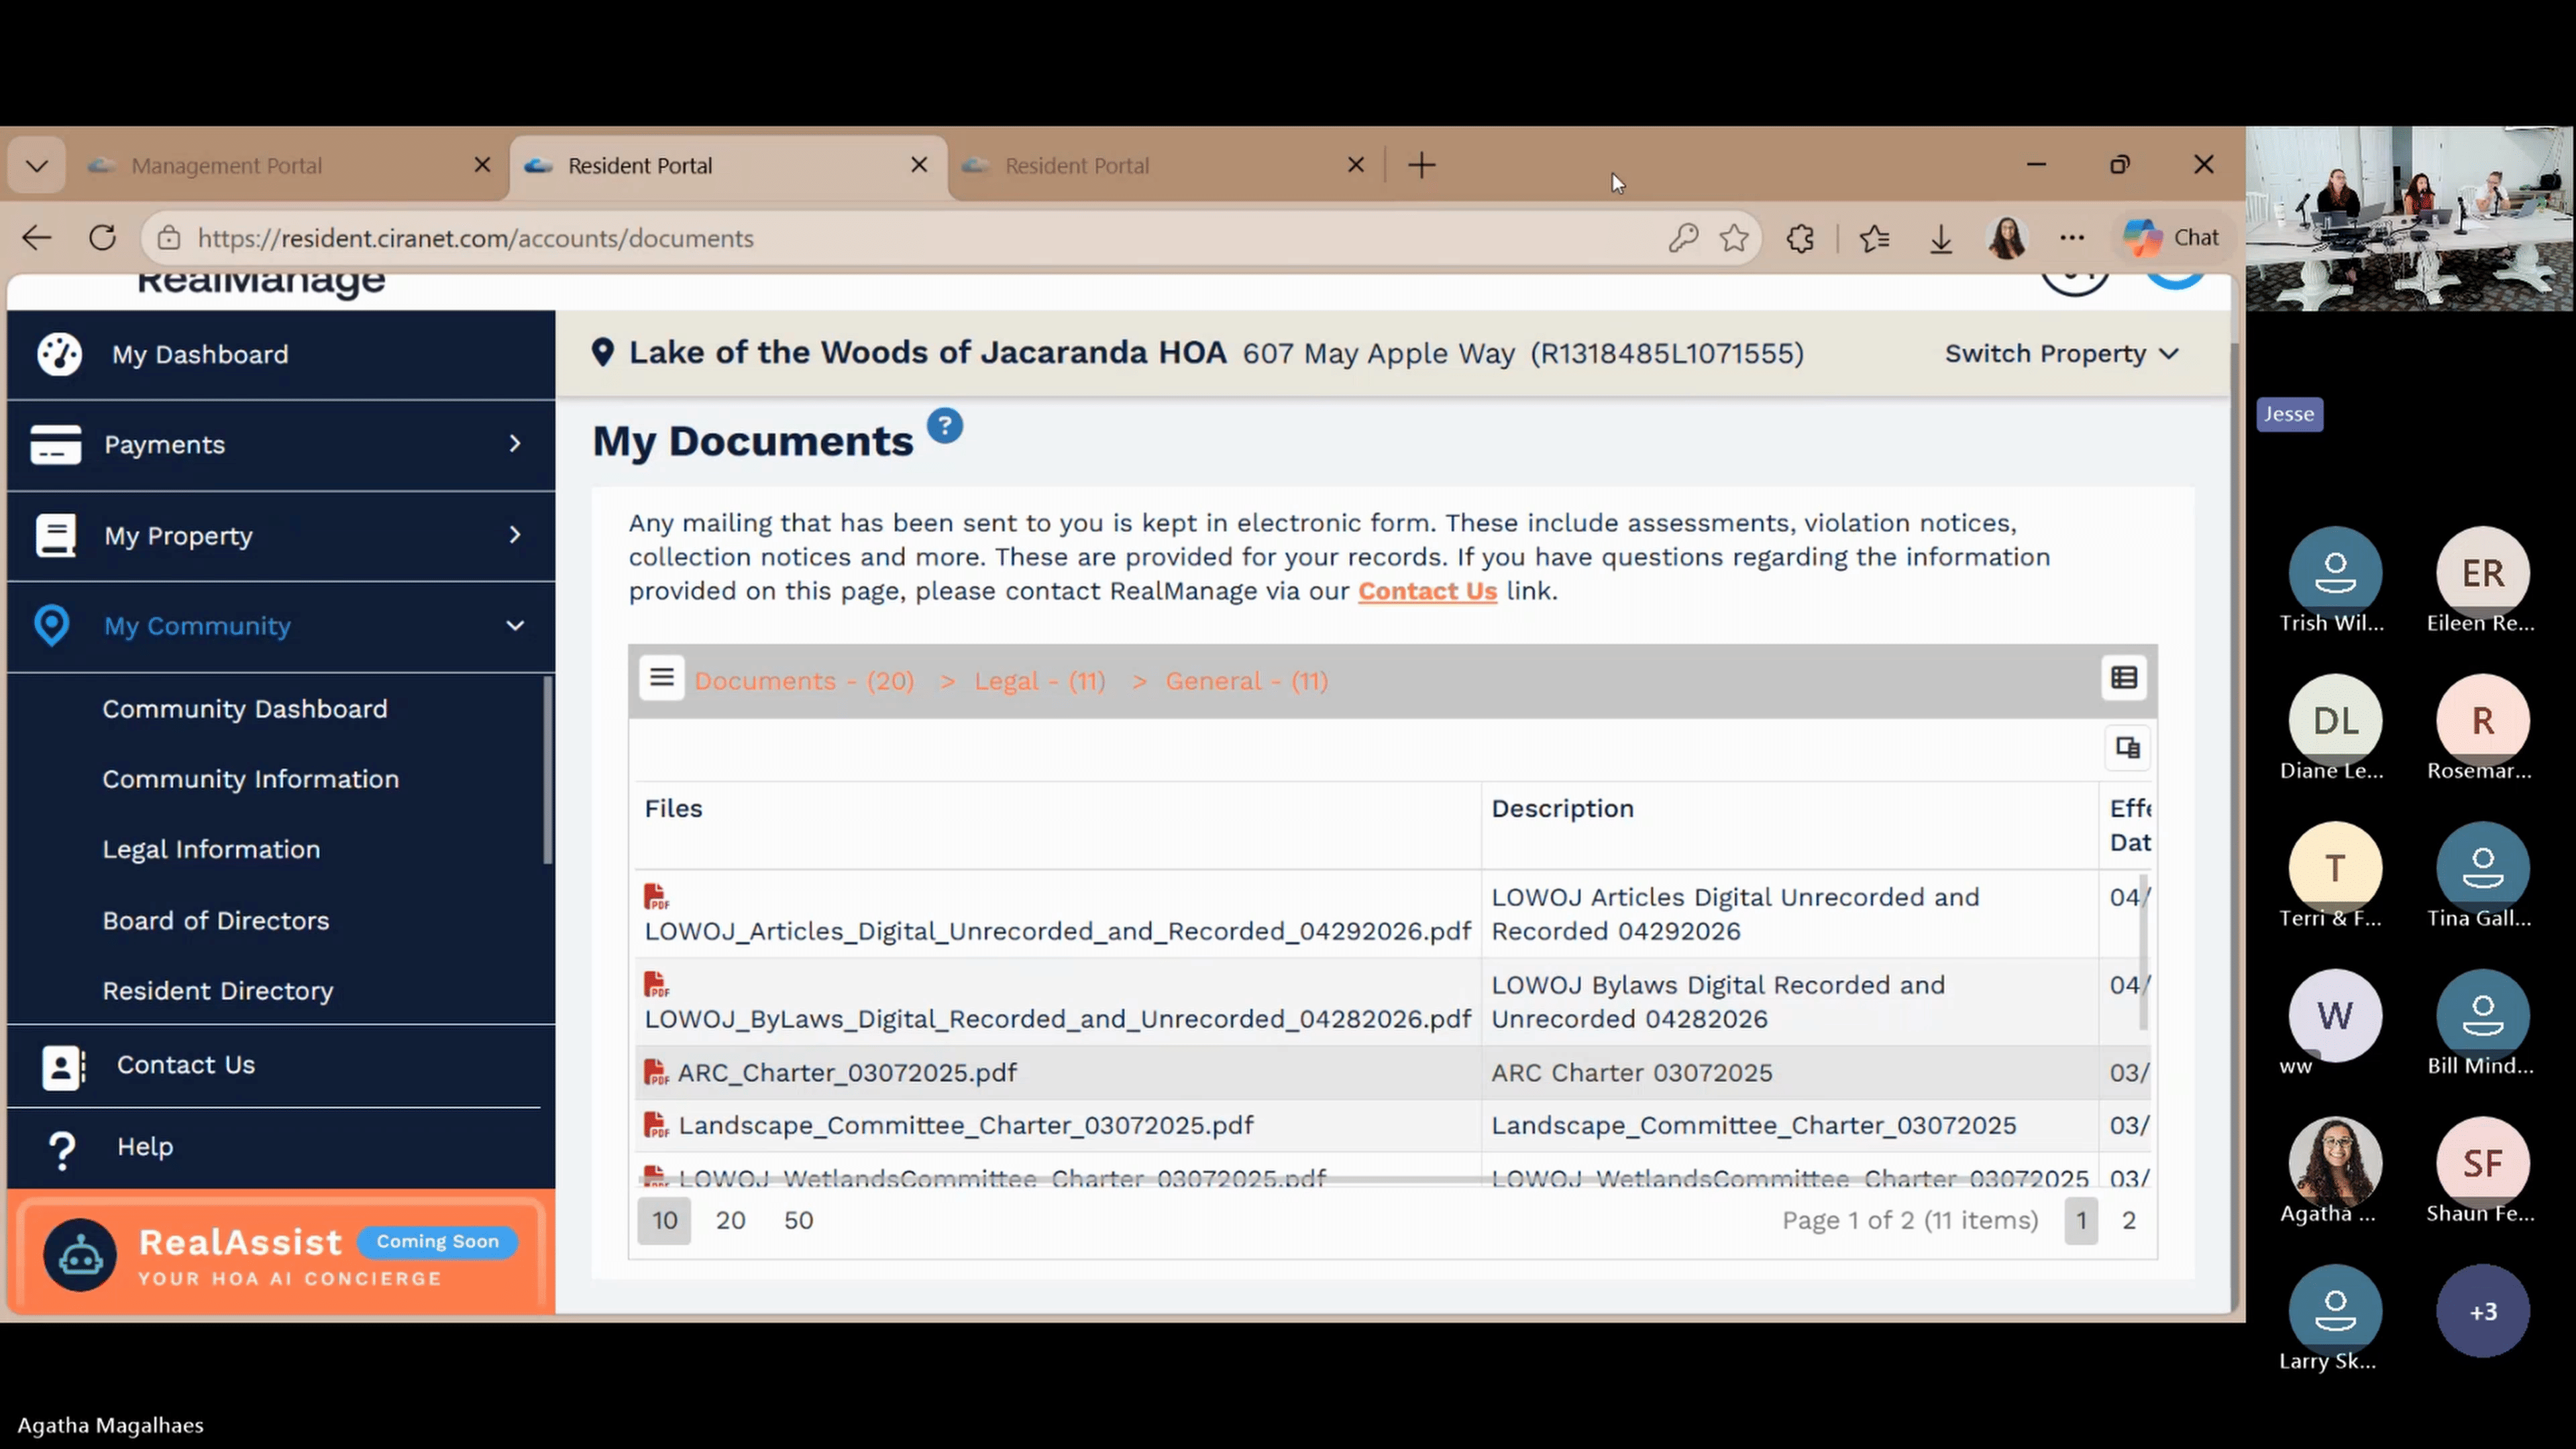Open the column chooser icon above the table
The image size is (2576, 1449).
(2127, 748)
